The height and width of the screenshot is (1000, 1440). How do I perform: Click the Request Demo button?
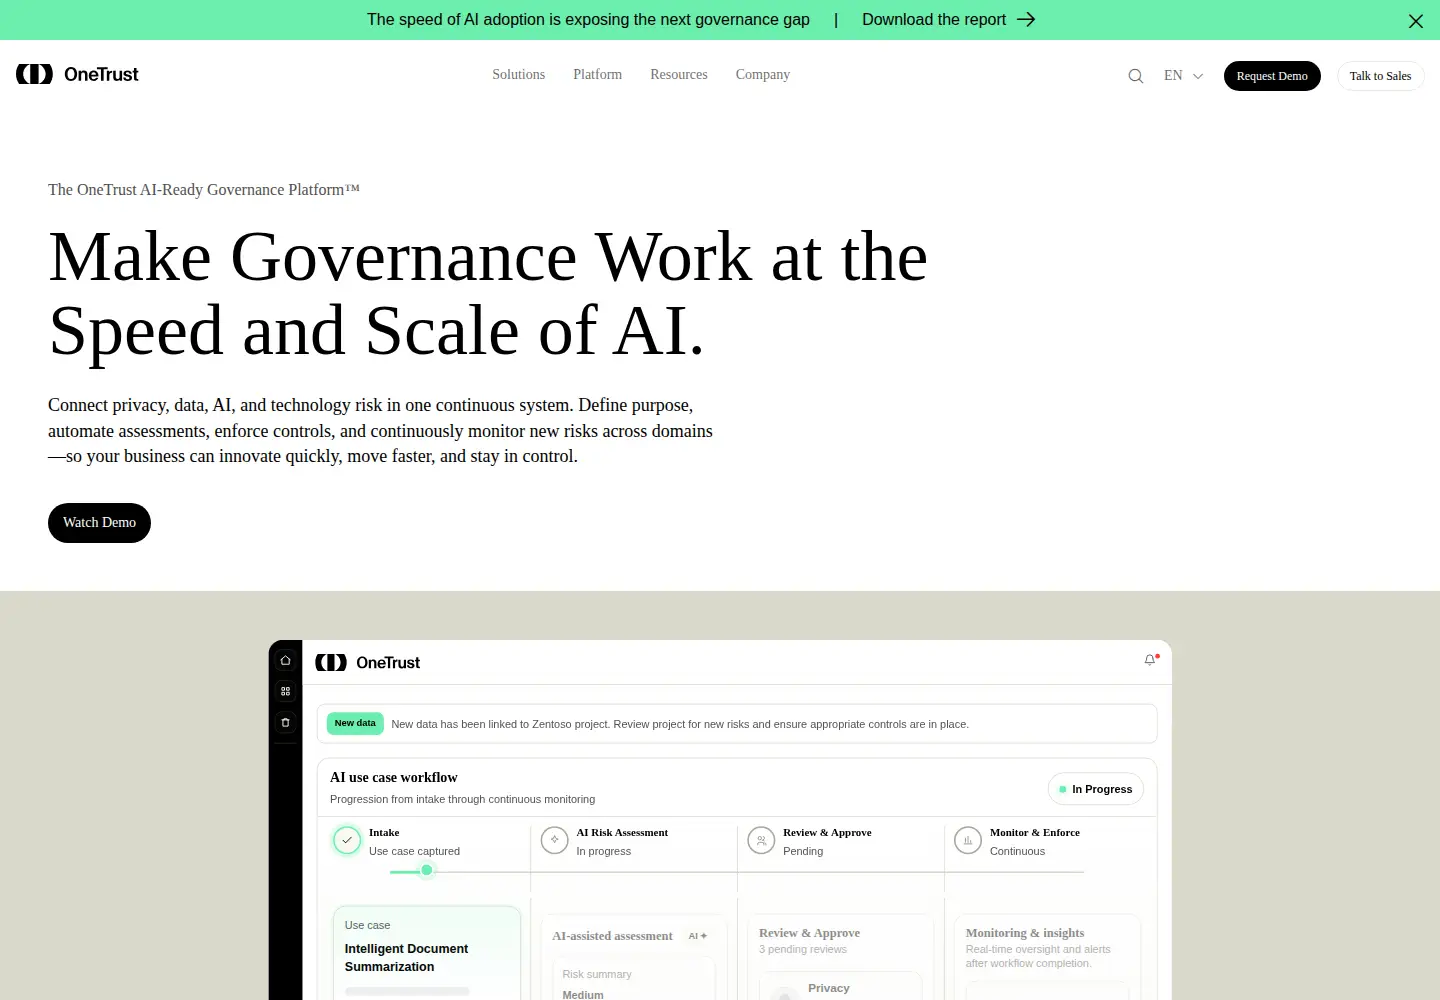click(1272, 76)
